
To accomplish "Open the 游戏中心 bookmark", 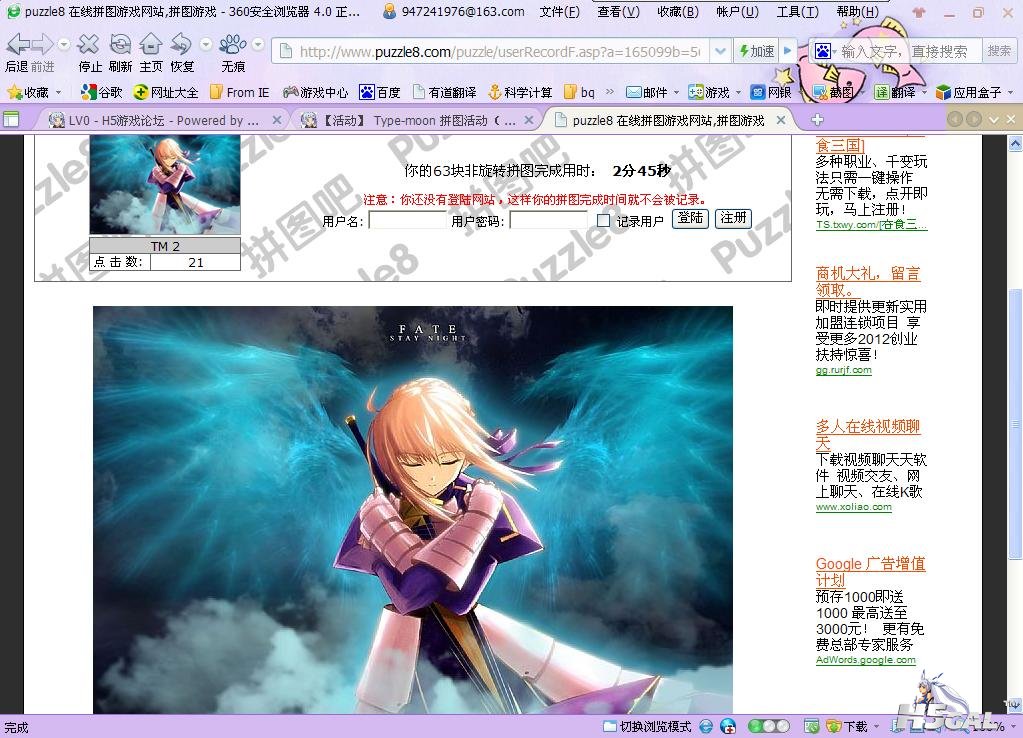I will coord(316,93).
